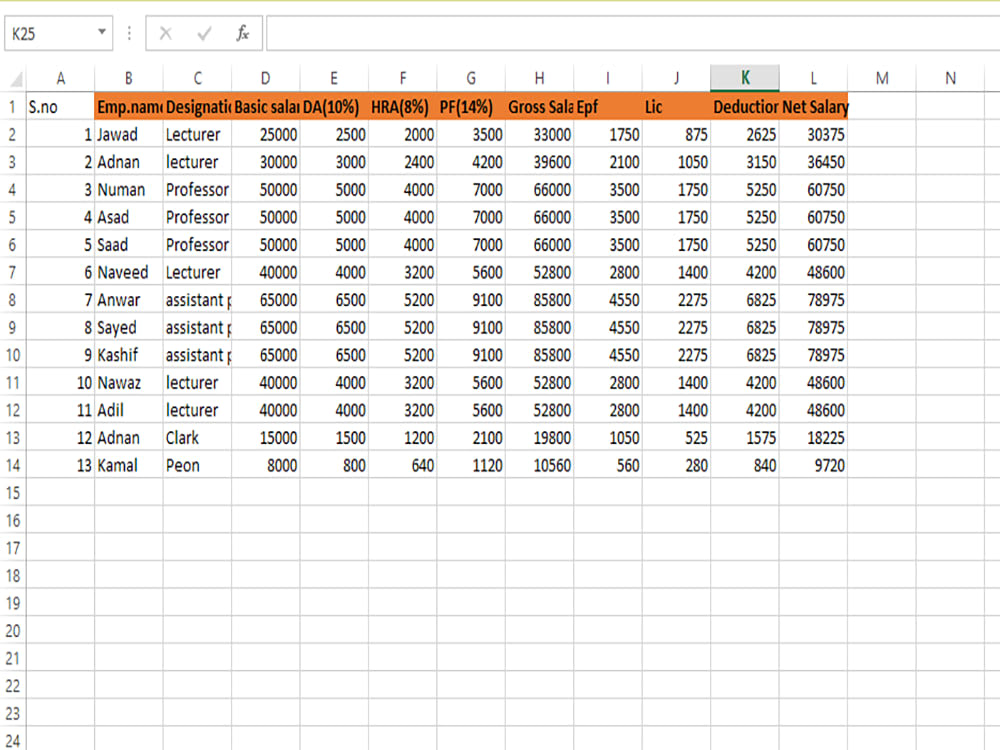This screenshot has width=1000, height=750.
Task: Click the Select All corner triangle
Action: pos(17,79)
